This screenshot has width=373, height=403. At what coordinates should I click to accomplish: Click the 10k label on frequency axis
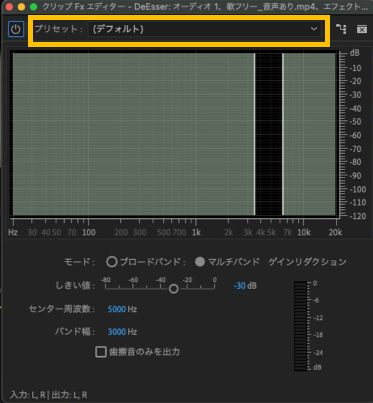(x=304, y=232)
